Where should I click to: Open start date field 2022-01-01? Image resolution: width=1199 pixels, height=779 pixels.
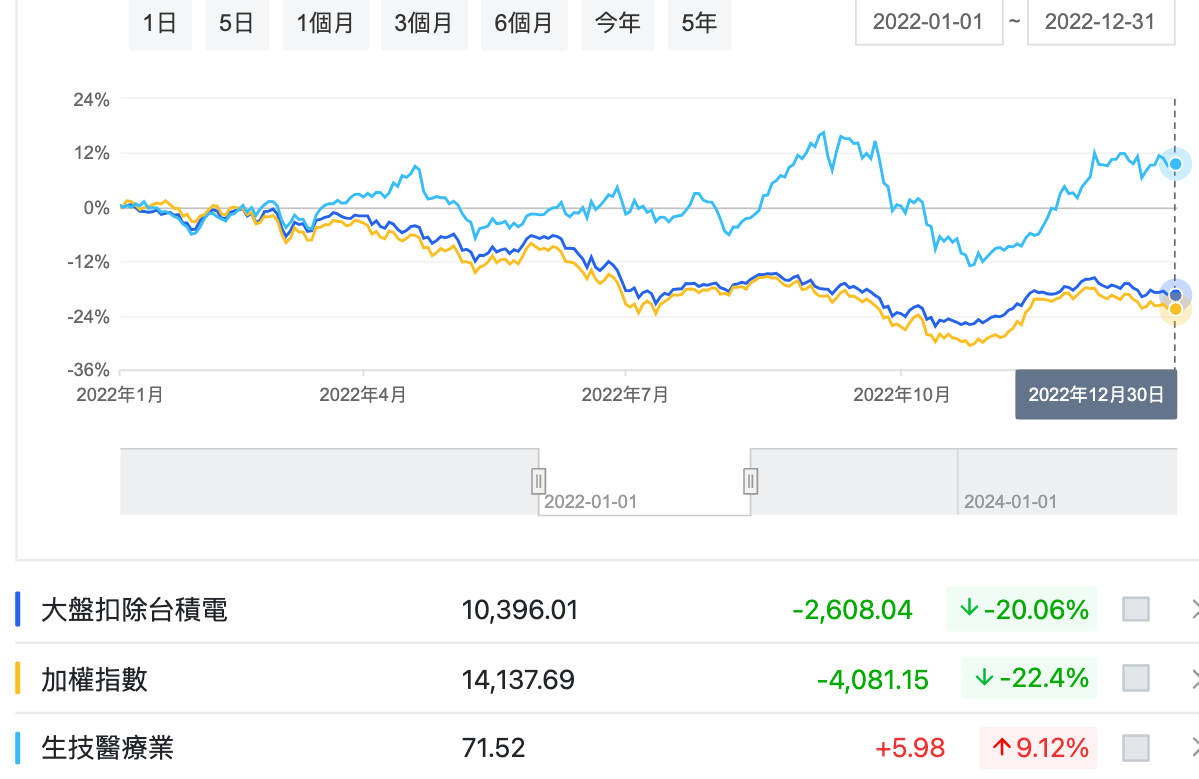(929, 22)
